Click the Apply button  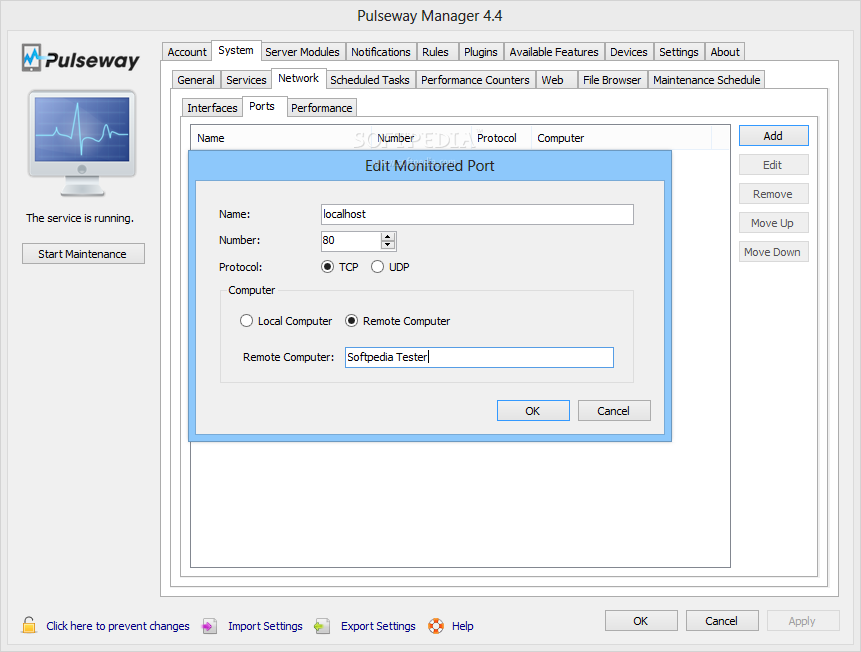coord(803,621)
